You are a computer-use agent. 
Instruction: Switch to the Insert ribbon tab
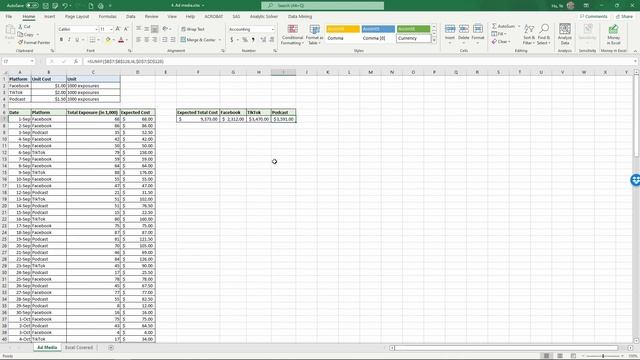point(49,16)
